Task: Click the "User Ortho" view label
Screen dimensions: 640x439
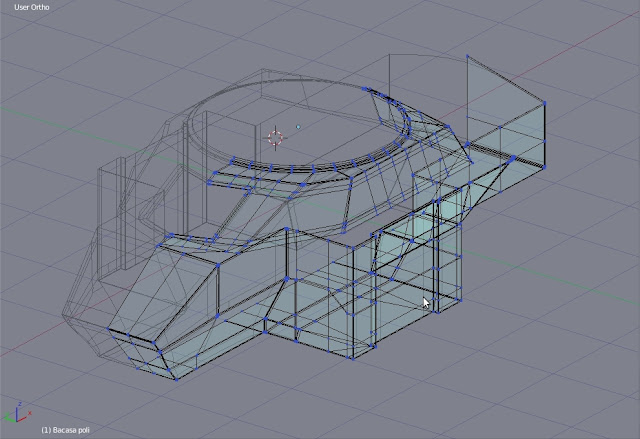Action: tap(32, 7)
